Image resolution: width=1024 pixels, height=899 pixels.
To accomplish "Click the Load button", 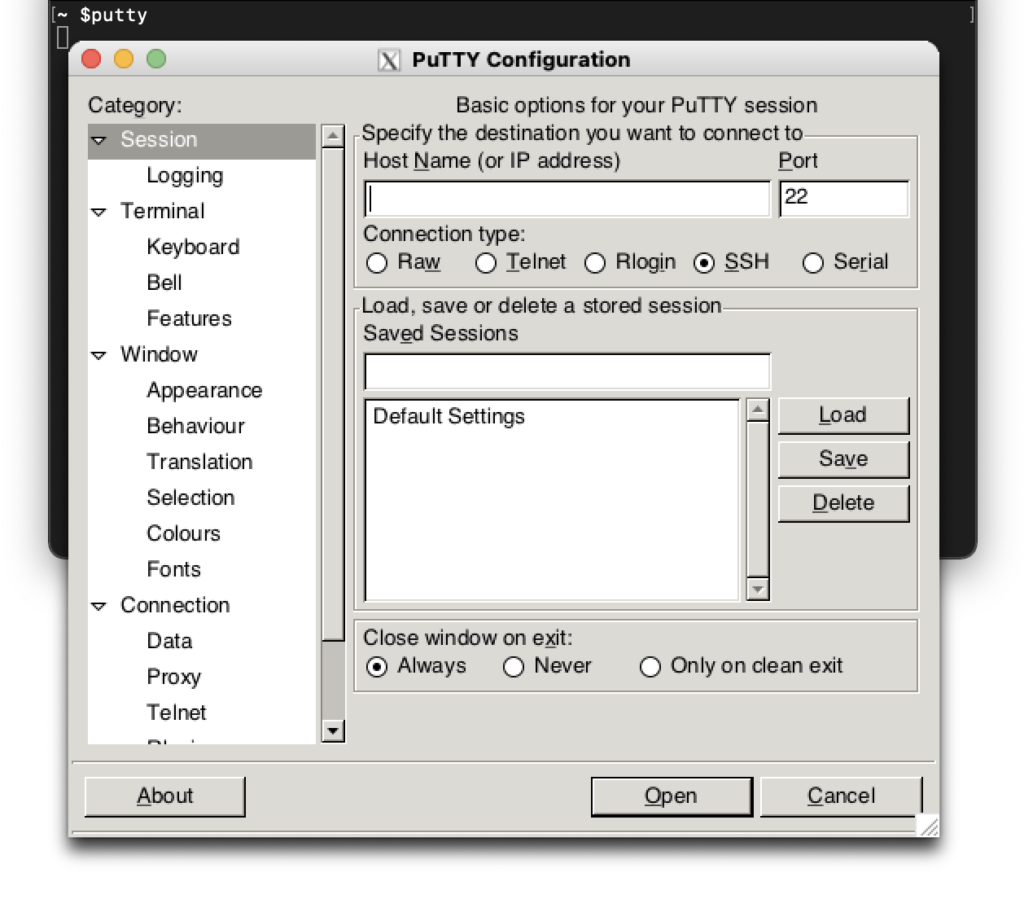I will point(843,415).
